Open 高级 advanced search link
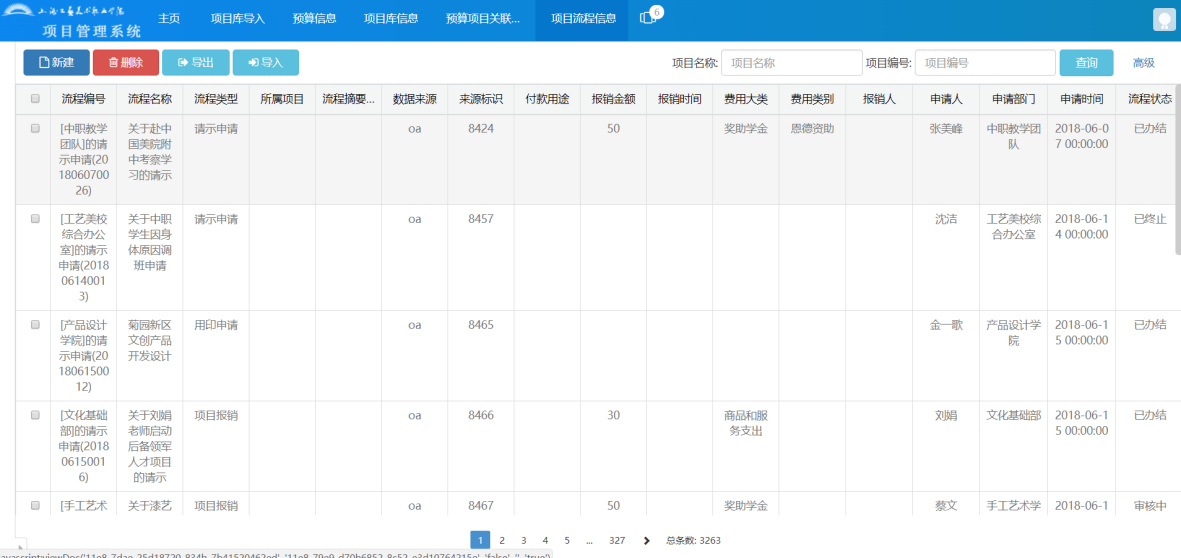Screen dimensions: 1181x558 pyautogui.click(x=1143, y=63)
